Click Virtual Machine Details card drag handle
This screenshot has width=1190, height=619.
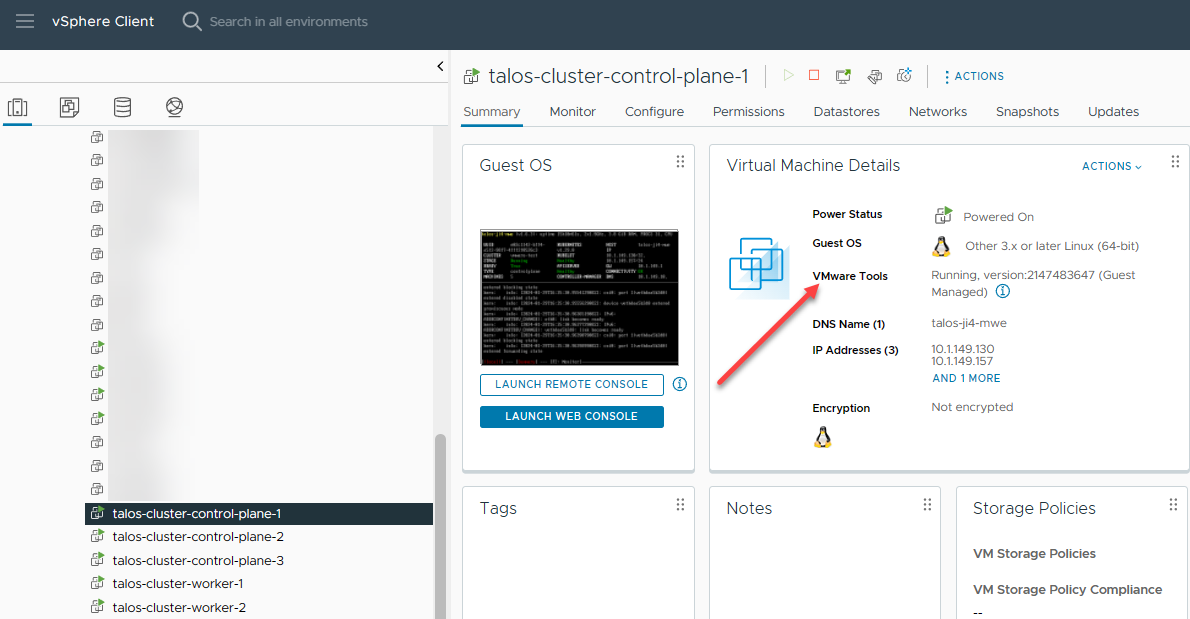pos(1175,162)
